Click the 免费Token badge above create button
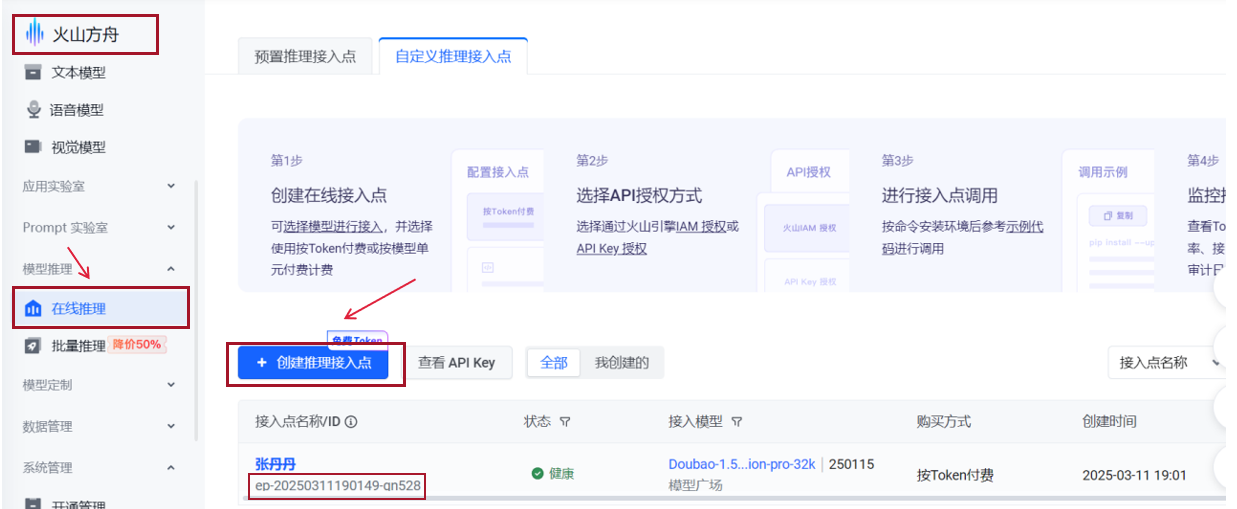 point(357,340)
